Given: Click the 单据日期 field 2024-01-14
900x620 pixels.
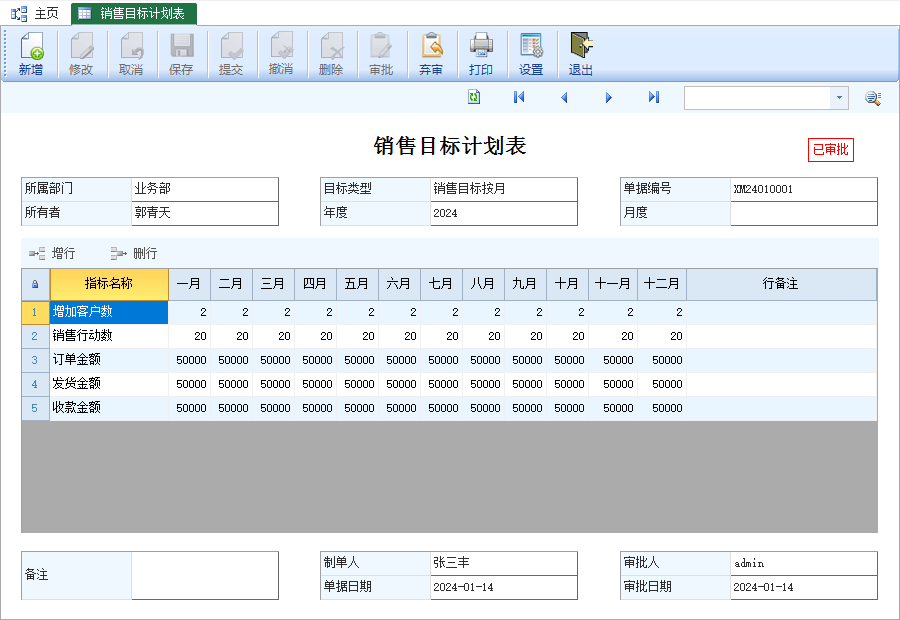Looking at the screenshot, I should [504, 587].
